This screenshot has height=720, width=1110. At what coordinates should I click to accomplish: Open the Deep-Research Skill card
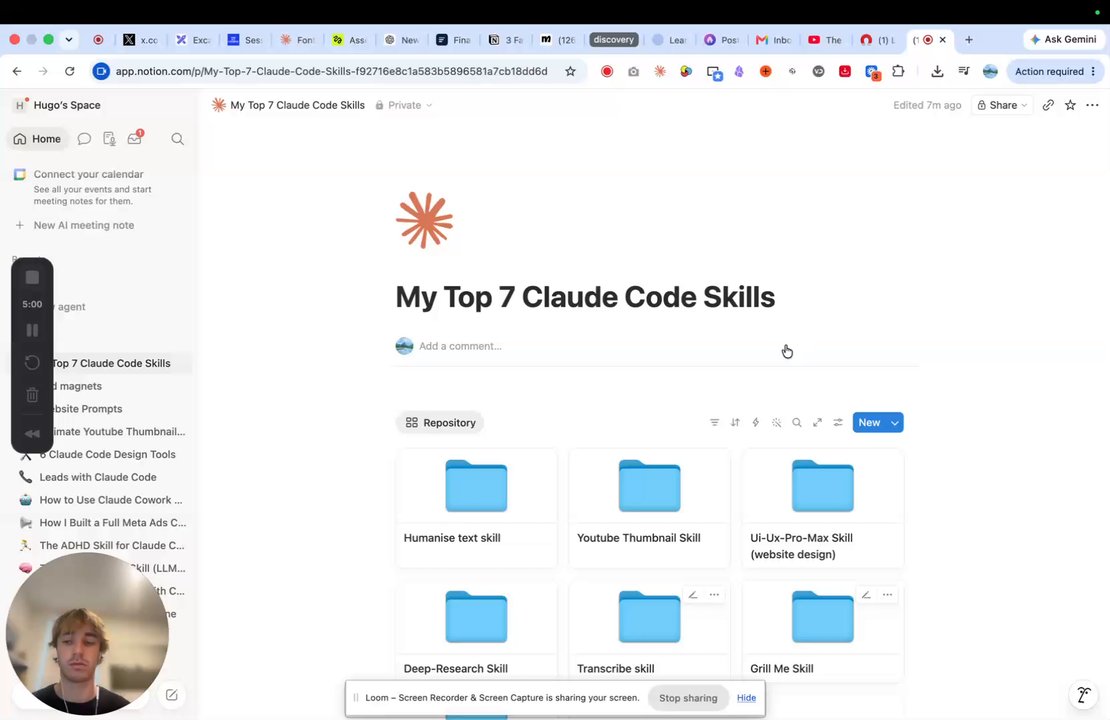(x=476, y=631)
